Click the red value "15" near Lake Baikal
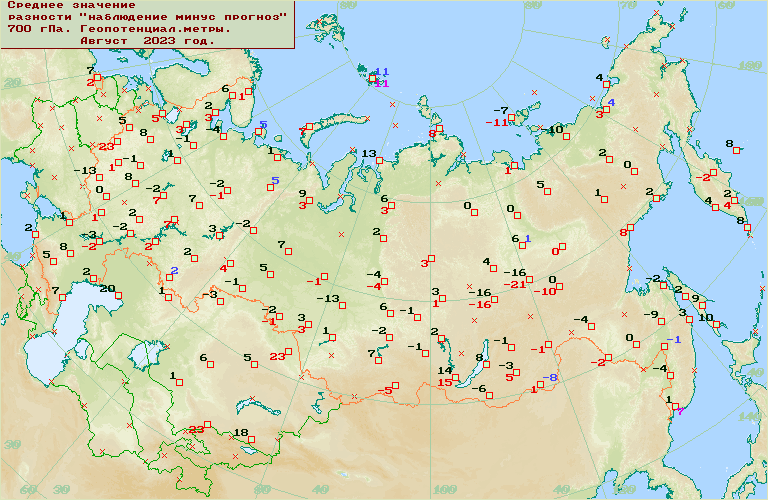Image resolution: width=768 pixels, height=500 pixels. [x=445, y=382]
